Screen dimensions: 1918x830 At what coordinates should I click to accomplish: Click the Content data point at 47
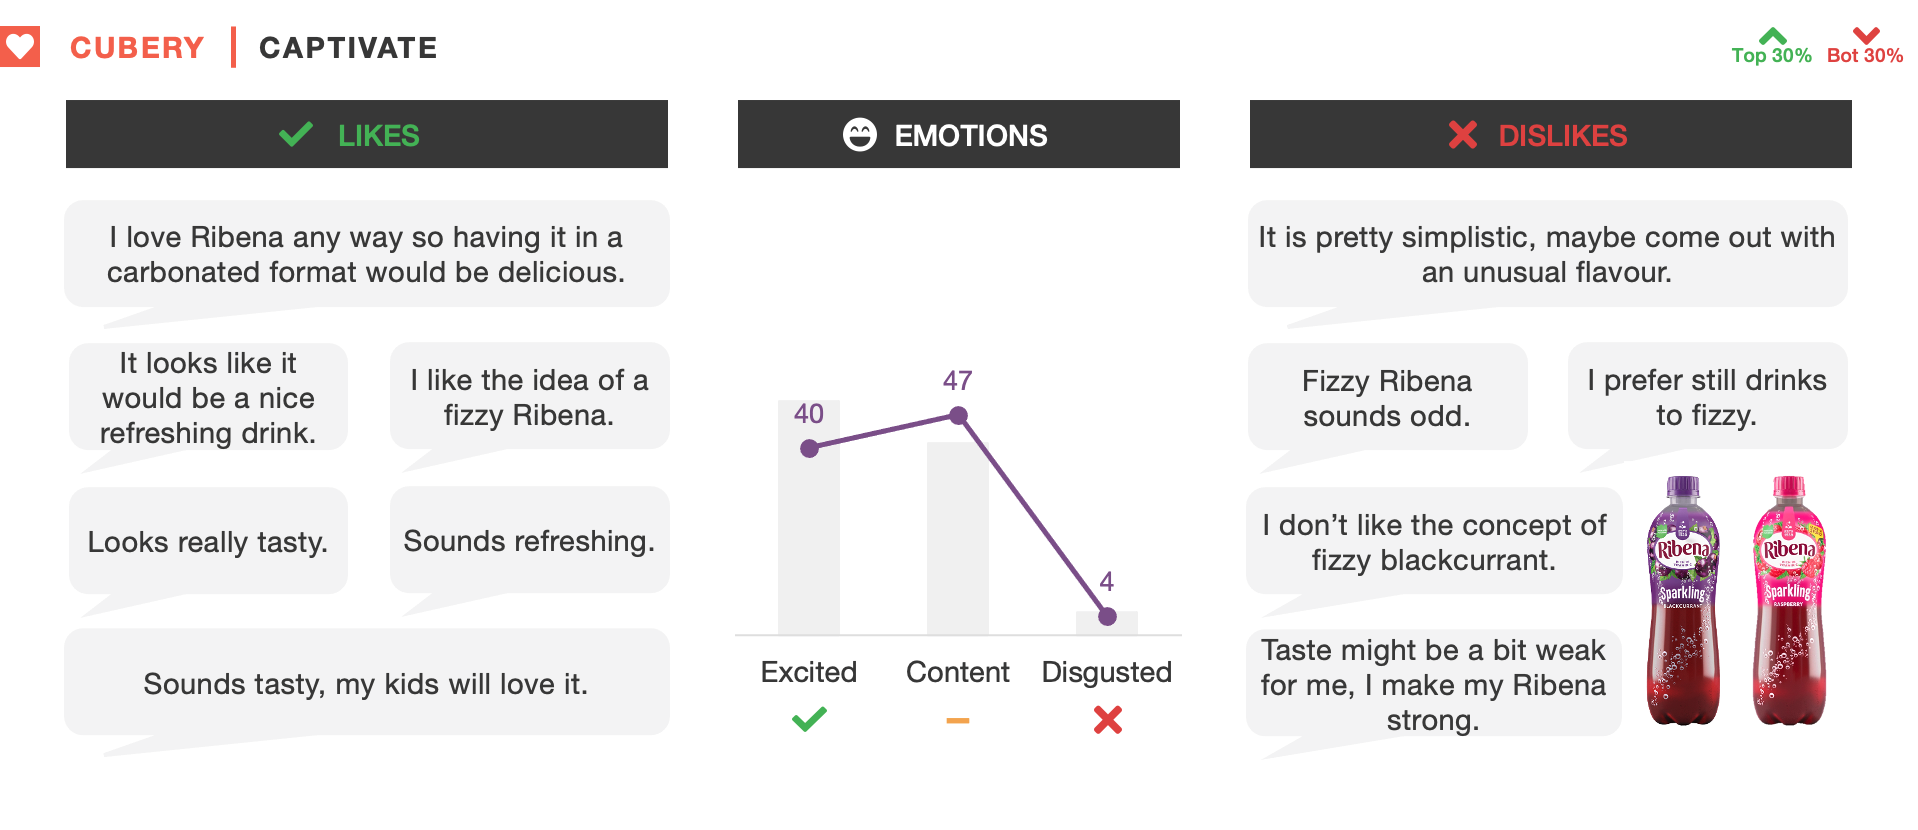[x=958, y=415]
